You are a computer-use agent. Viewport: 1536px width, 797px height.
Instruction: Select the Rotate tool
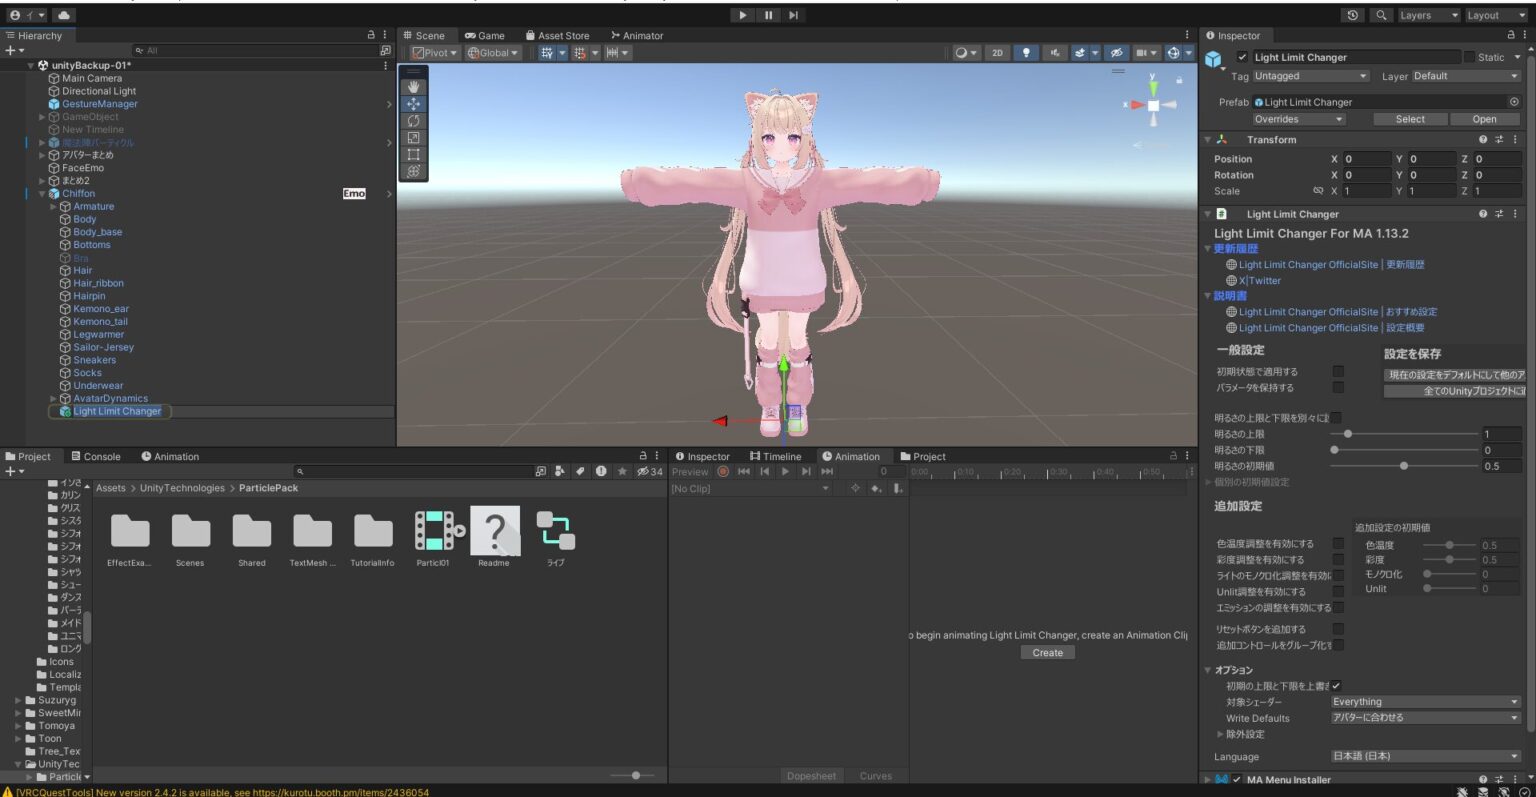coord(413,120)
